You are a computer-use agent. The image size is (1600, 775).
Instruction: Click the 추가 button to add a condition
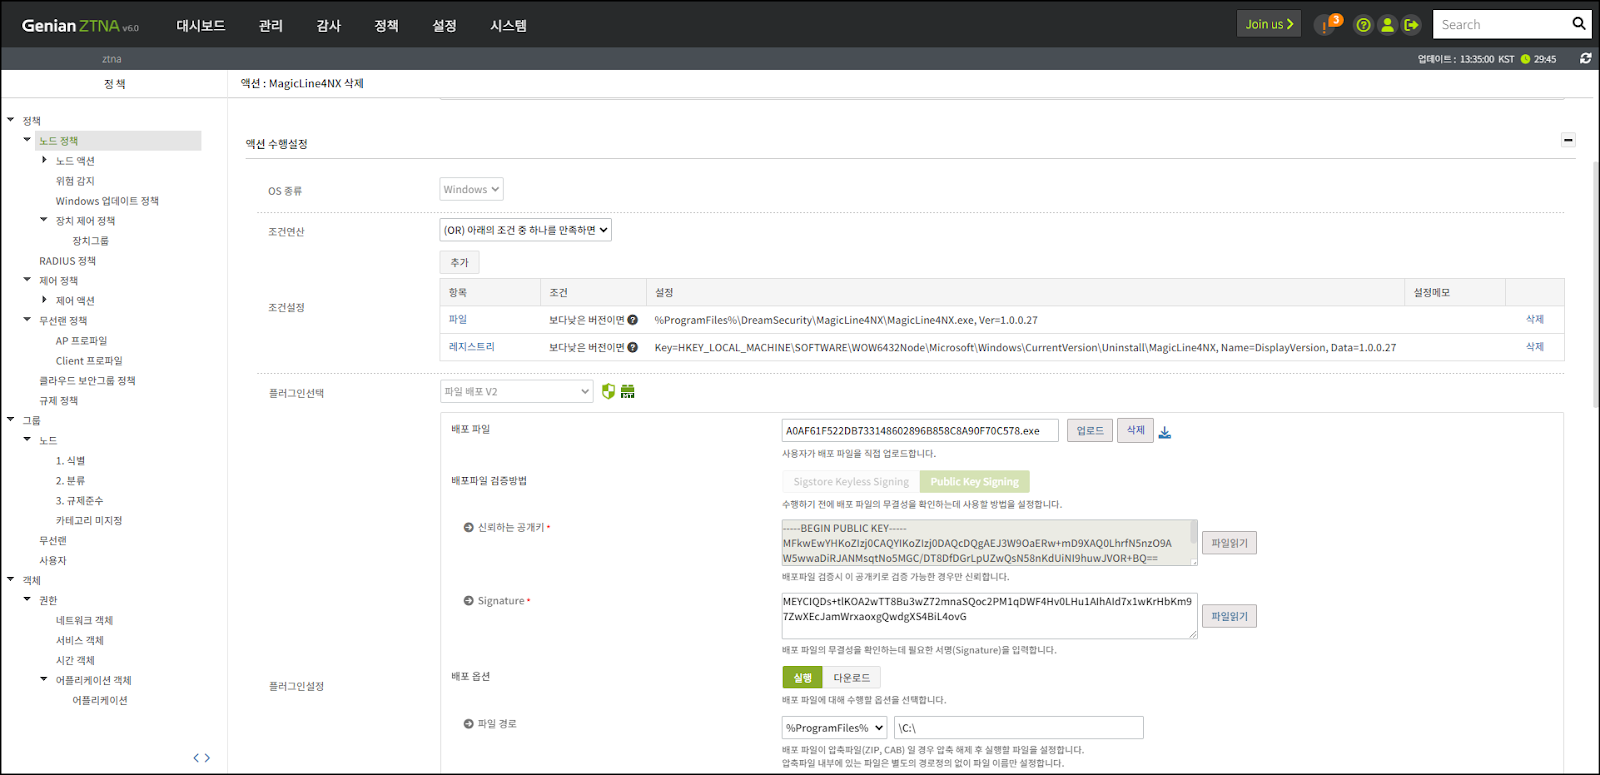[459, 262]
